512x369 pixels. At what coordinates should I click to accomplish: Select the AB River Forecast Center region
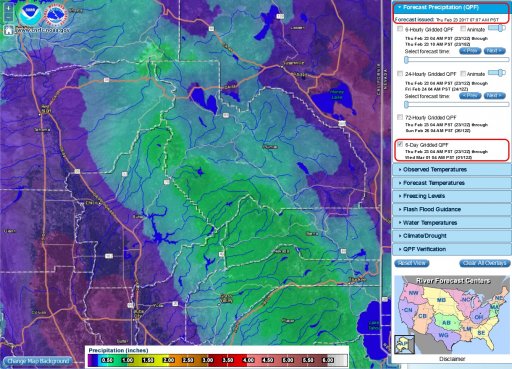click(x=446, y=323)
